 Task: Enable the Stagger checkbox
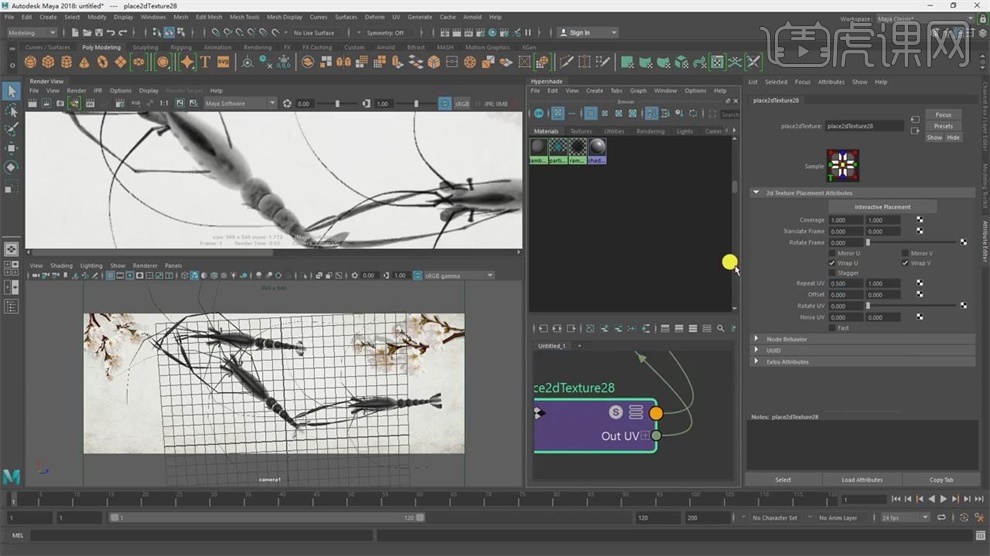[x=832, y=272]
